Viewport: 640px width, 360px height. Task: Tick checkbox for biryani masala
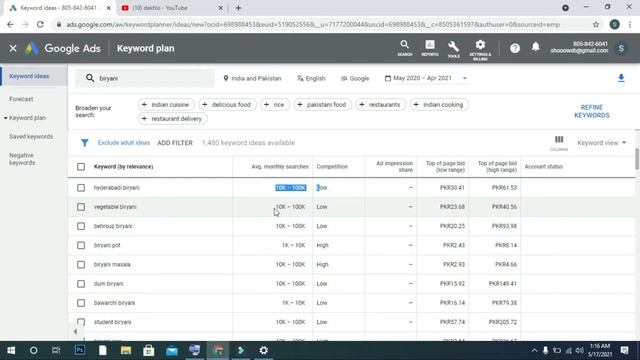tap(81, 264)
